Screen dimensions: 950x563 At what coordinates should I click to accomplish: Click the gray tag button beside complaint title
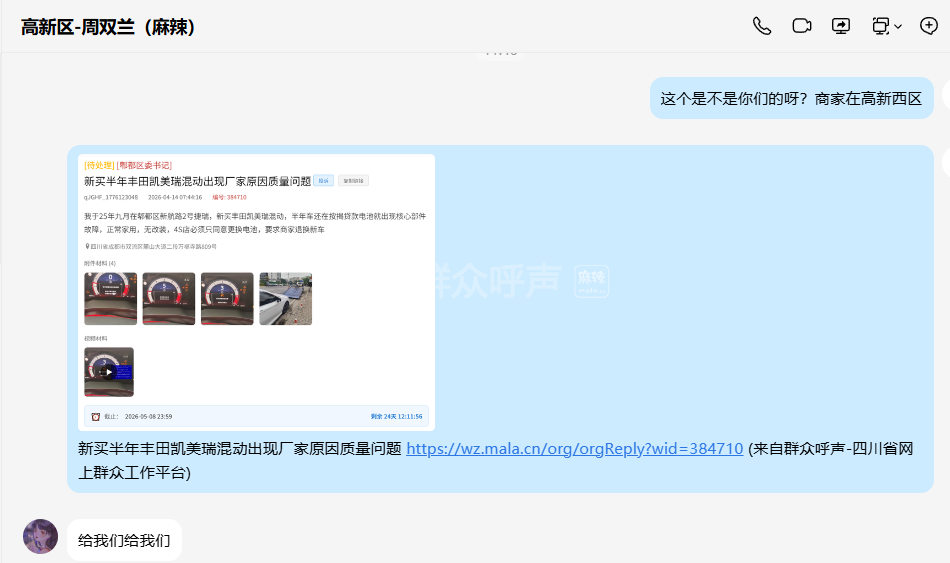pyautogui.click(x=353, y=181)
